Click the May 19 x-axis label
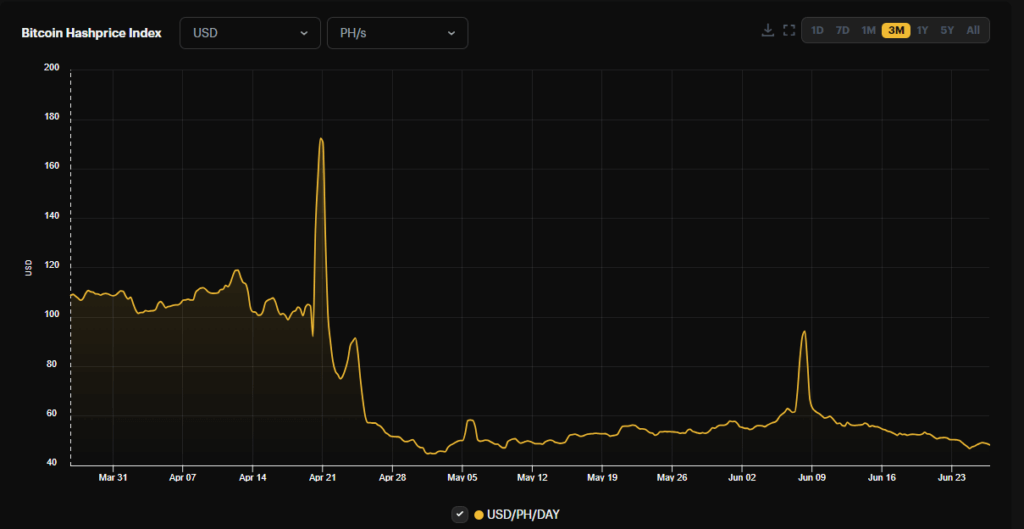Viewport: 1024px width, 529px height. tap(602, 477)
